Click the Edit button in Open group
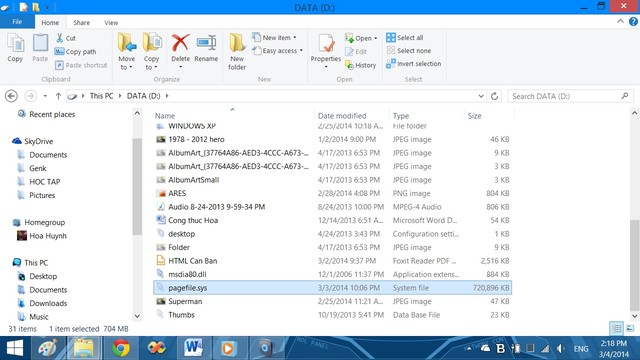The image size is (640, 360). point(356,51)
